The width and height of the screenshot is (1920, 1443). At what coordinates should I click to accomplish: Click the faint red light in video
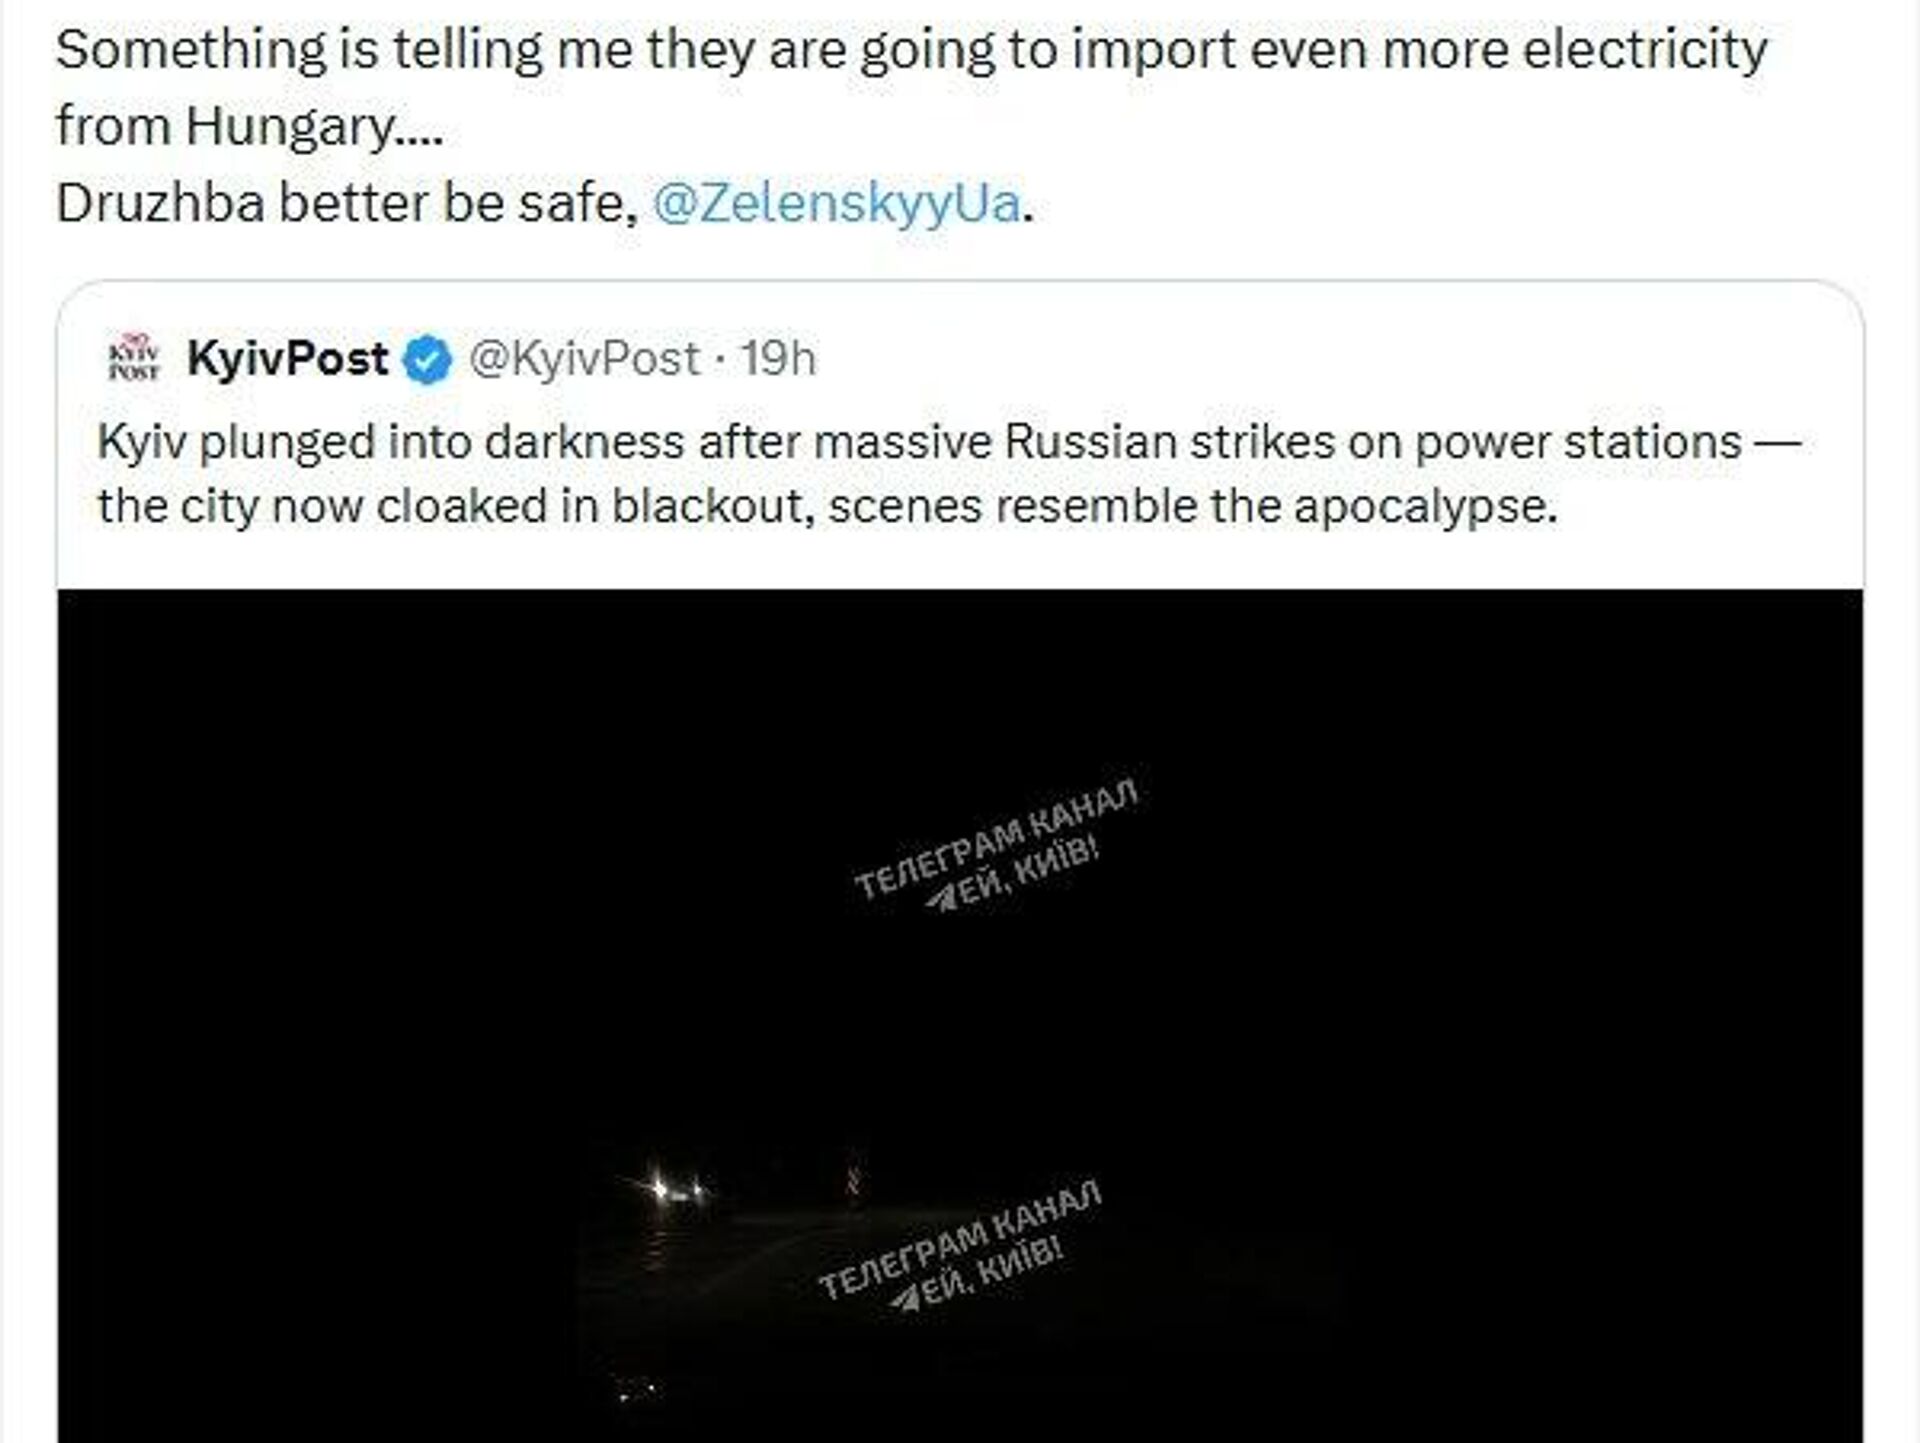point(853,1177)
